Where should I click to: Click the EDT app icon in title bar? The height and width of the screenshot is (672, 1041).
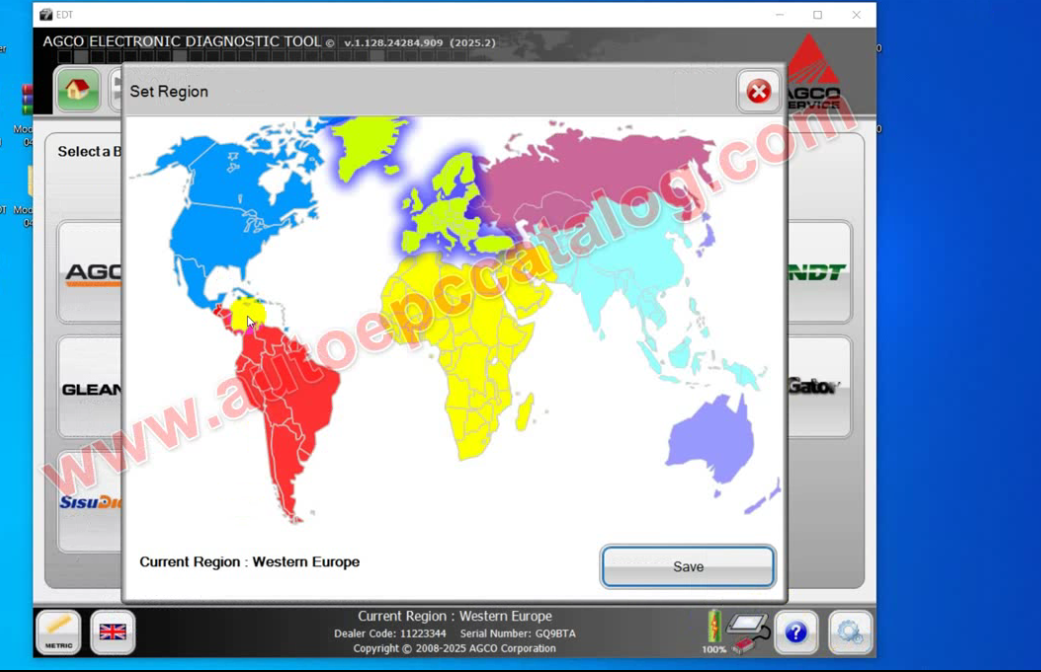(46, 15)
